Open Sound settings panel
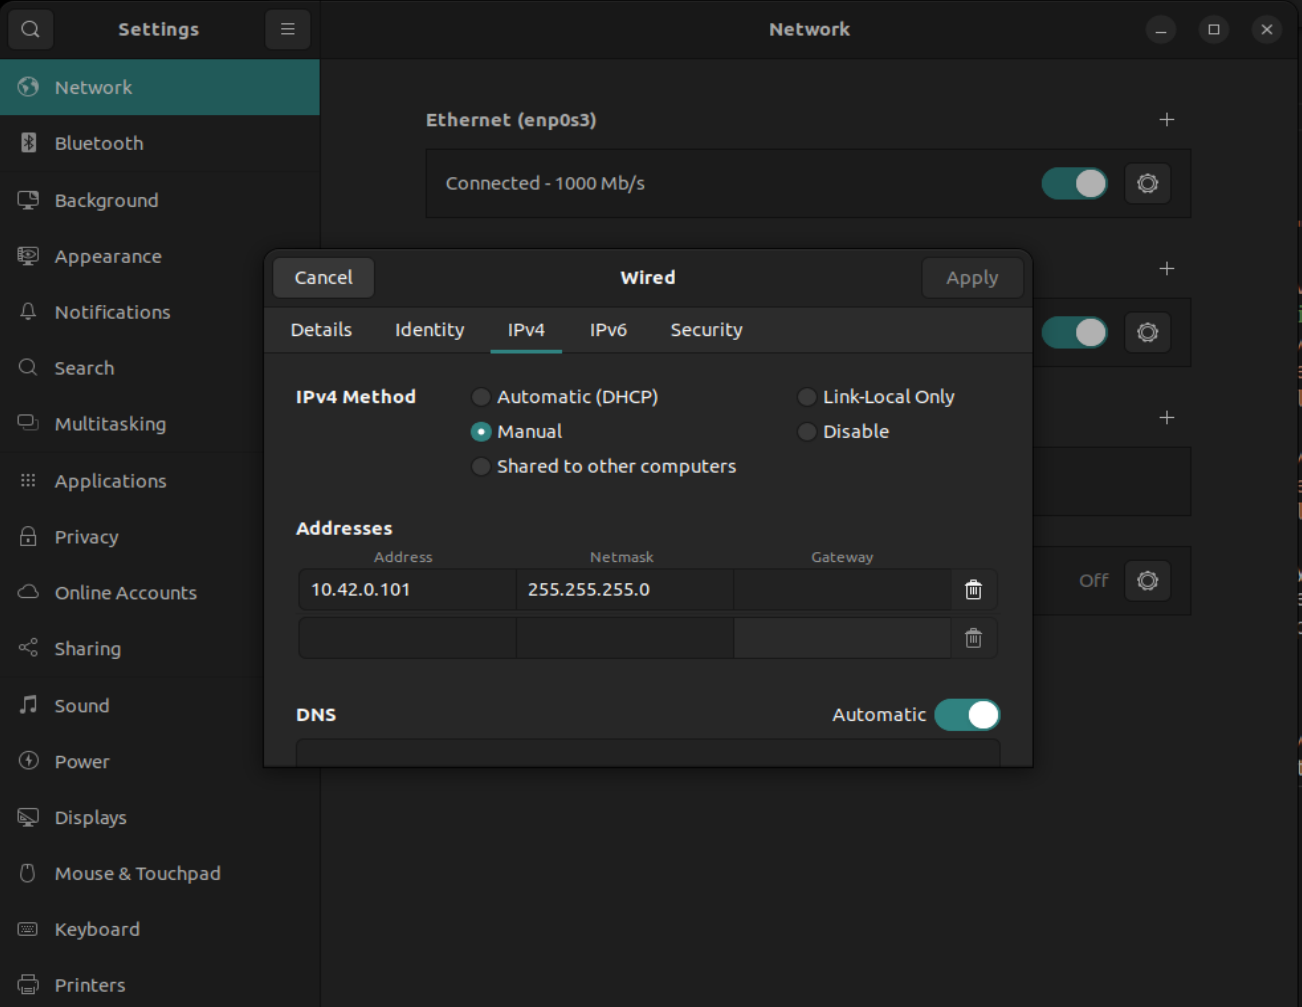Viewport: 1302px width, 1007px height. coord(81,705)
